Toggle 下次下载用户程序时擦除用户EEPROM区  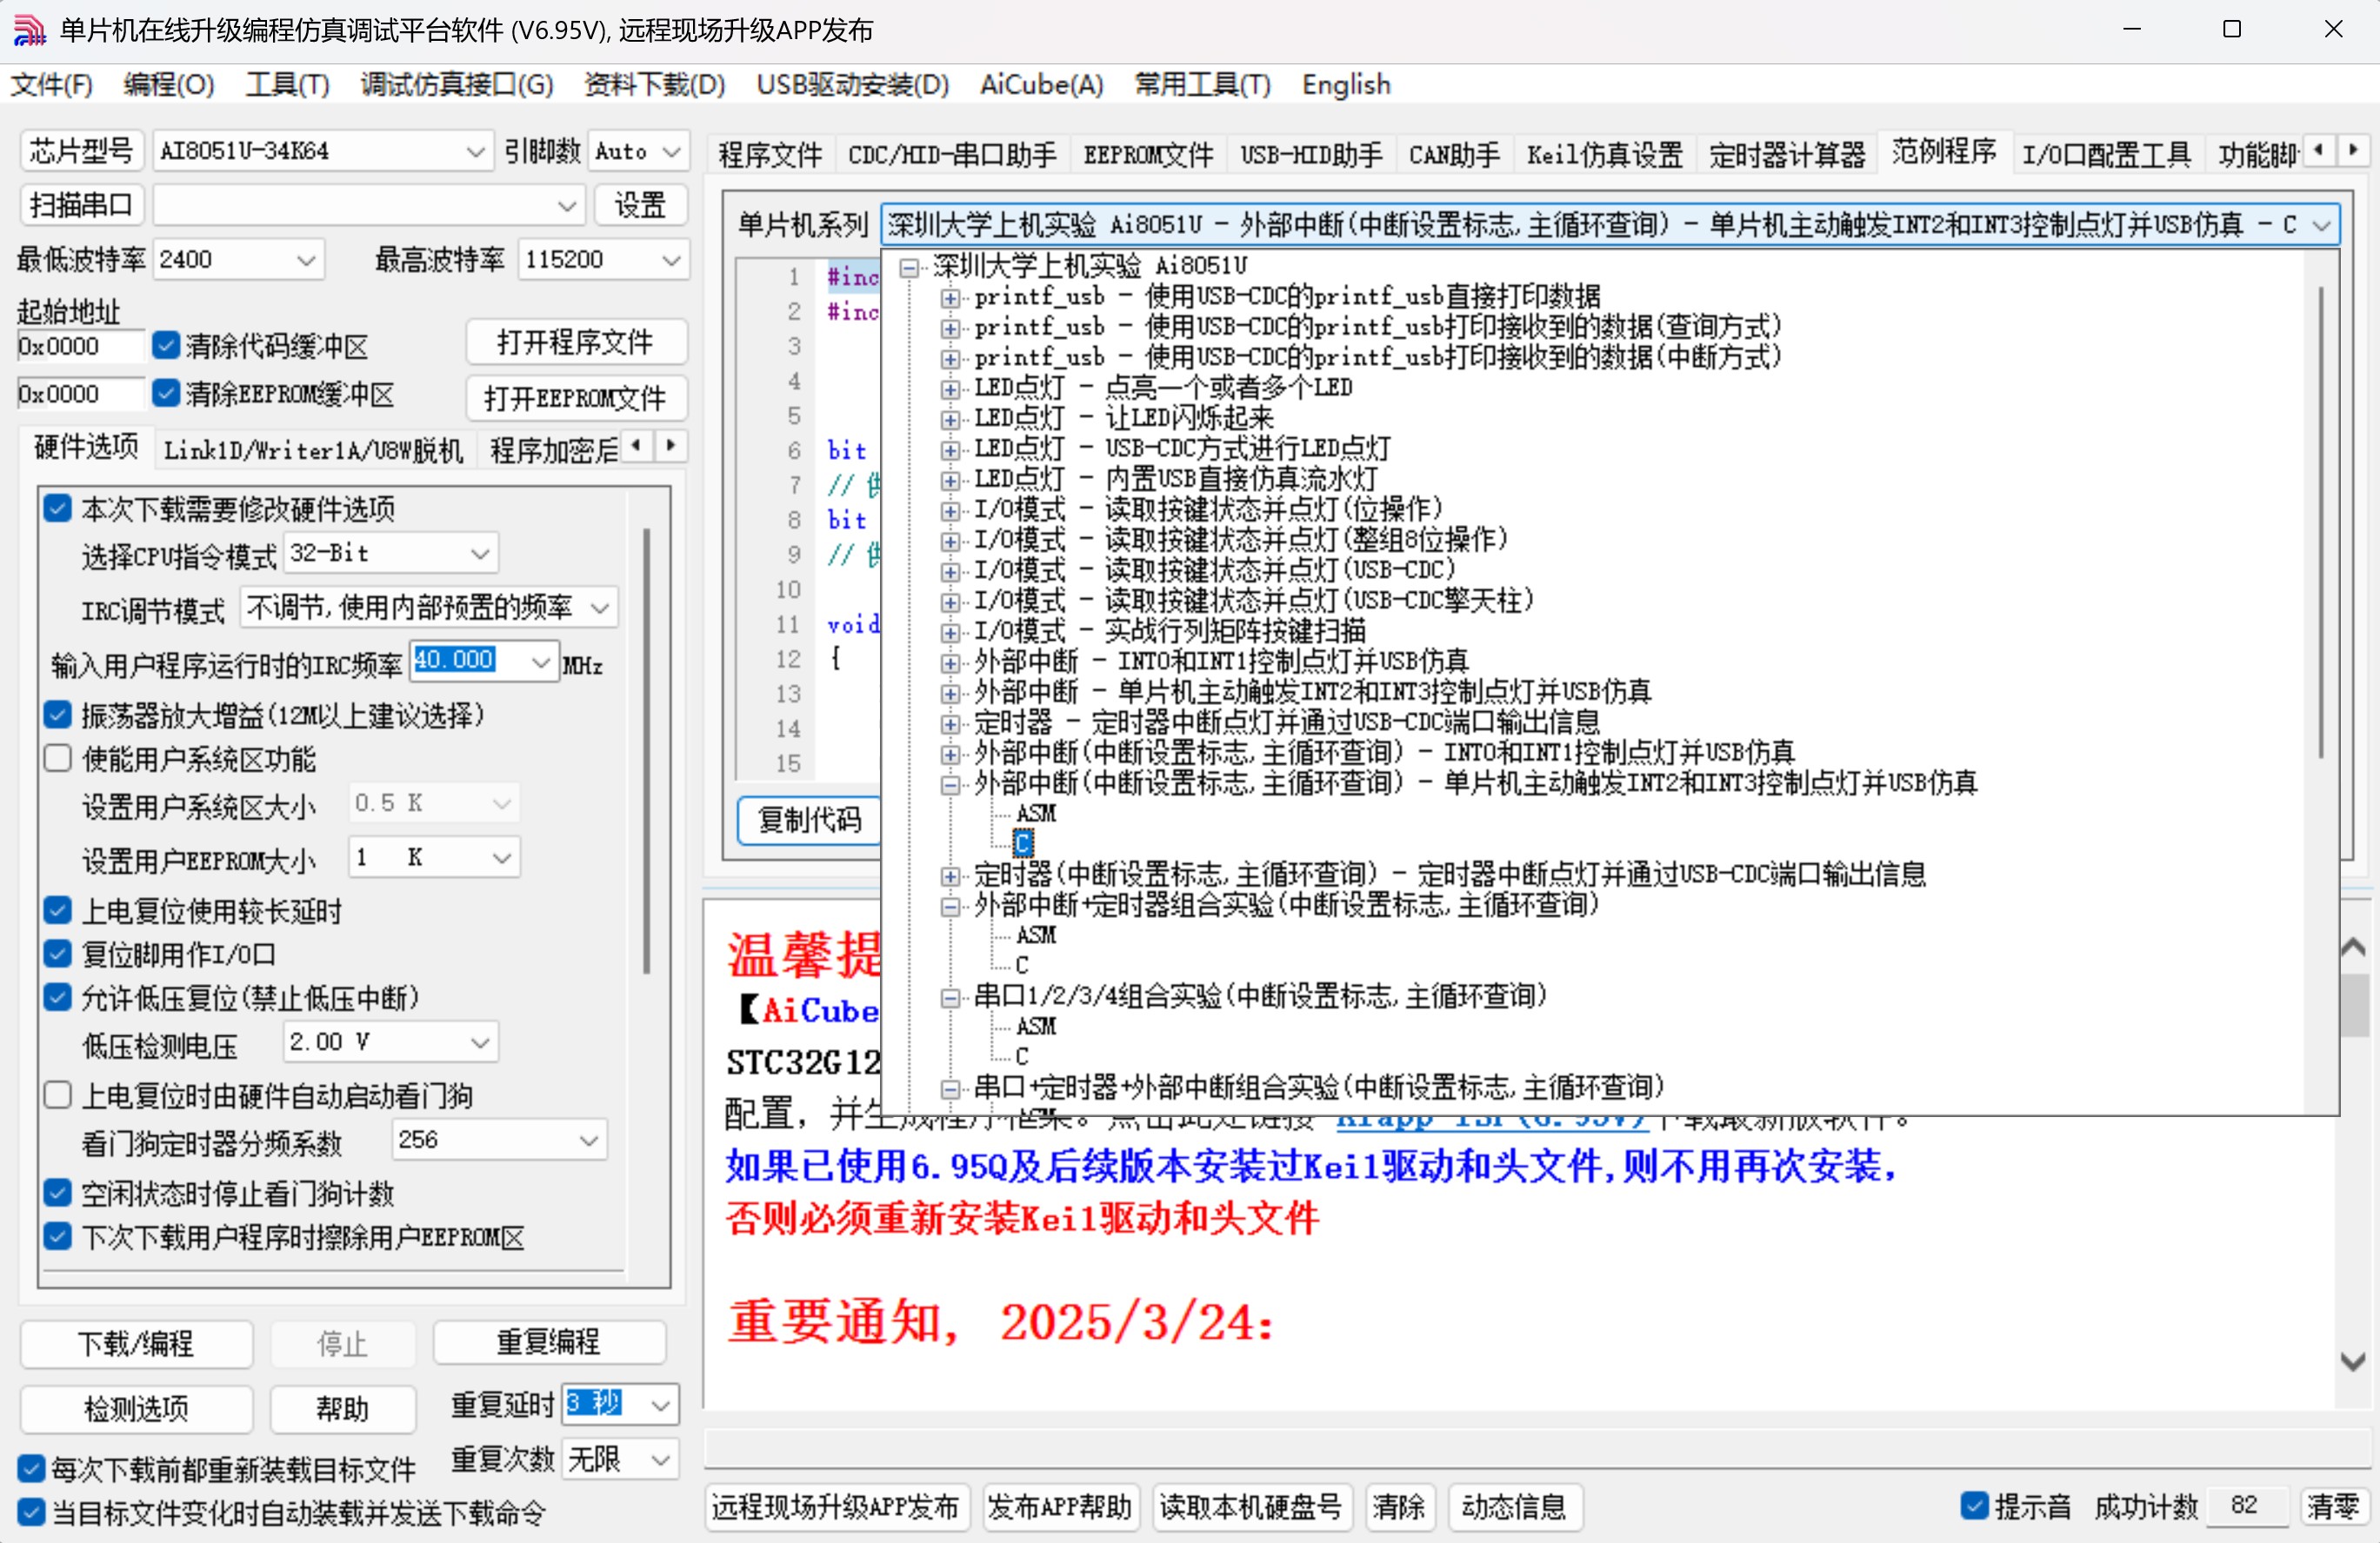pos(58,1236)
